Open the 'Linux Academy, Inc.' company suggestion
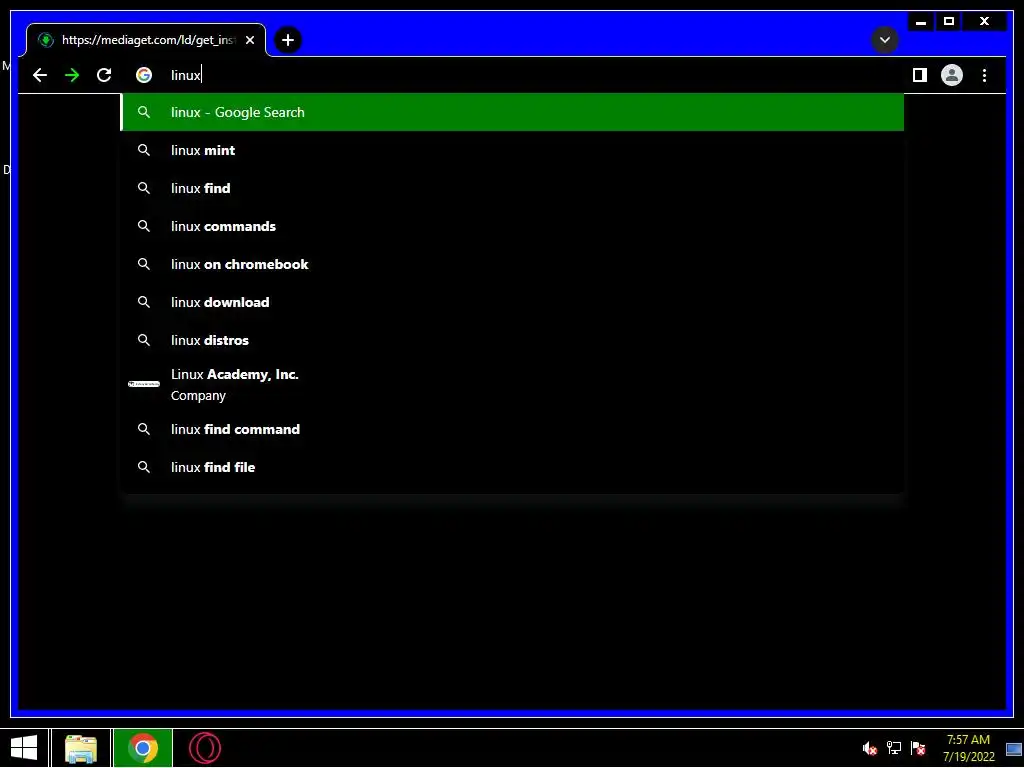This screenshot has height=768, width=1024. (513, 385)
